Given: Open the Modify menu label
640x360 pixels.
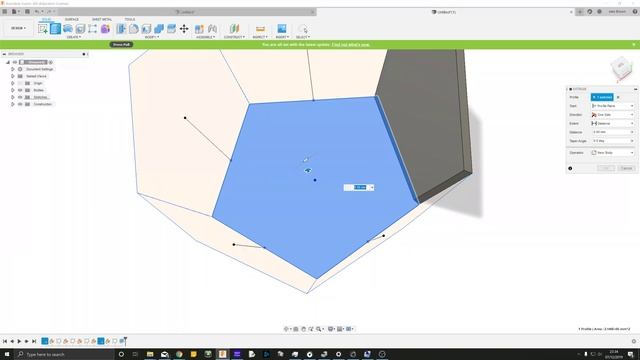Looking at the screenshot, I should [151, 37].
